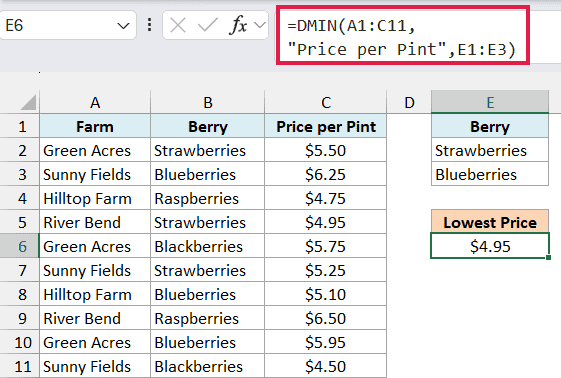Image resolution: width=561 pixels, height=378 pixels.
Task: Select the $4.95 price cell in column C
Action: (326, 222)
